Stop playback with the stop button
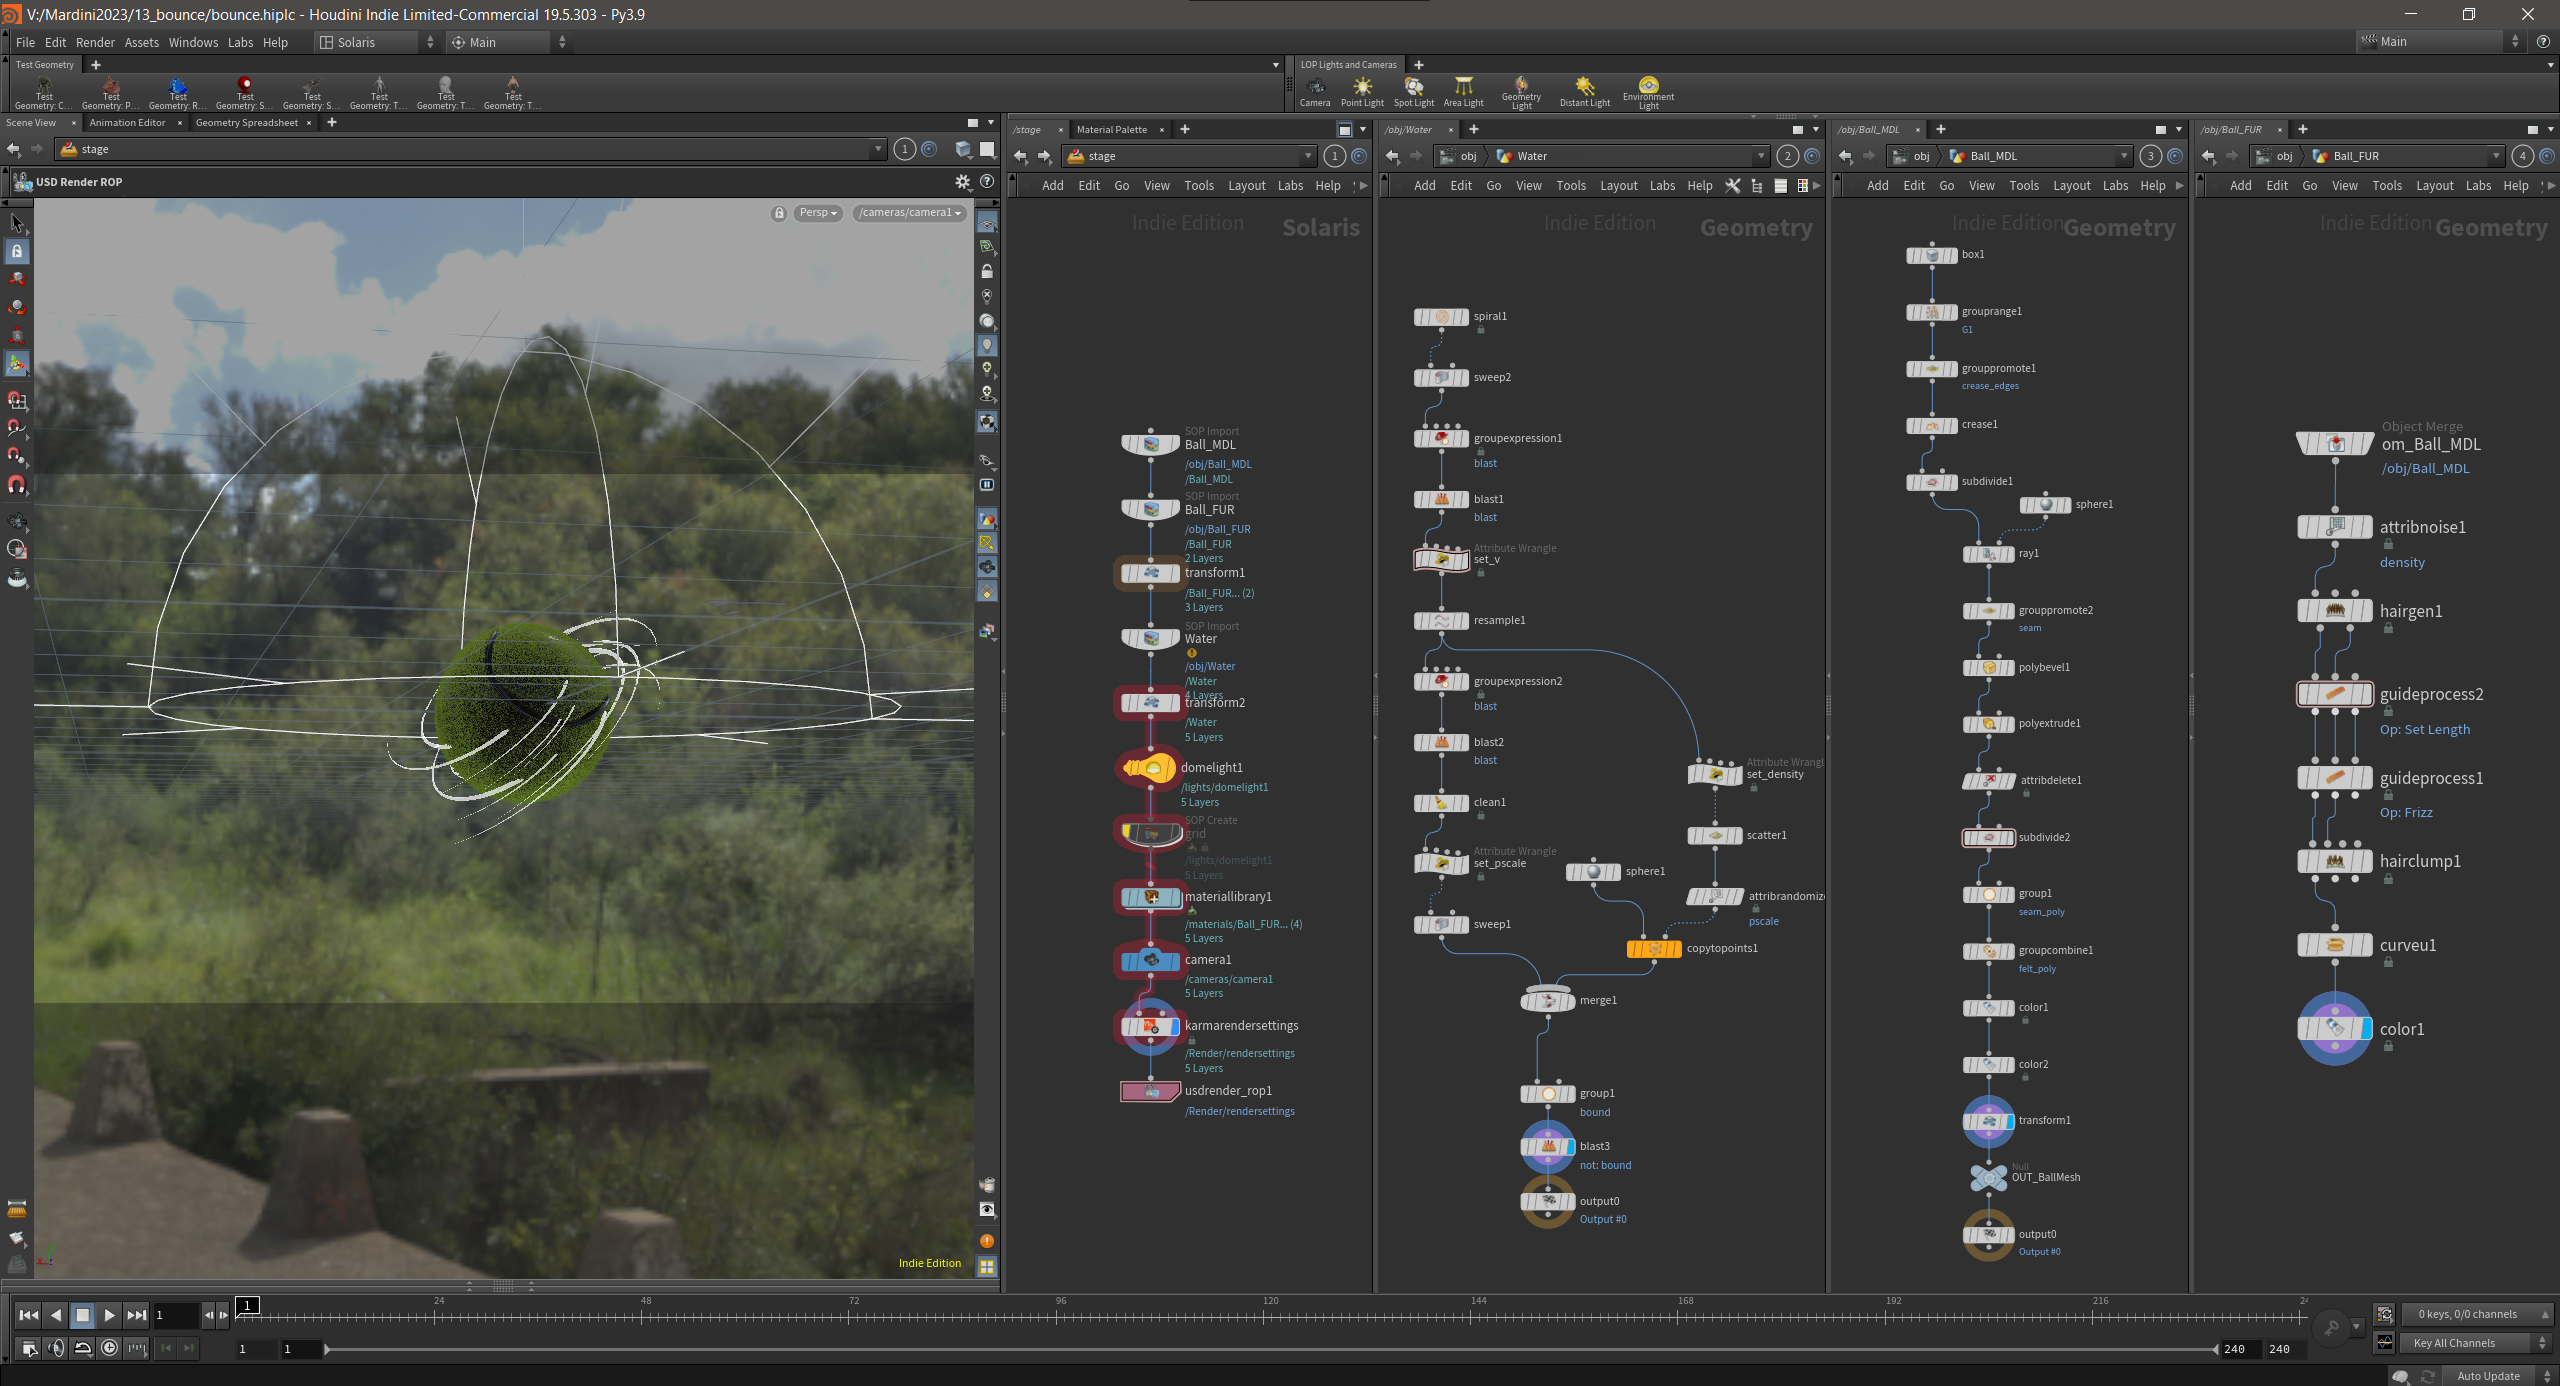 (x=83, y=1315)
